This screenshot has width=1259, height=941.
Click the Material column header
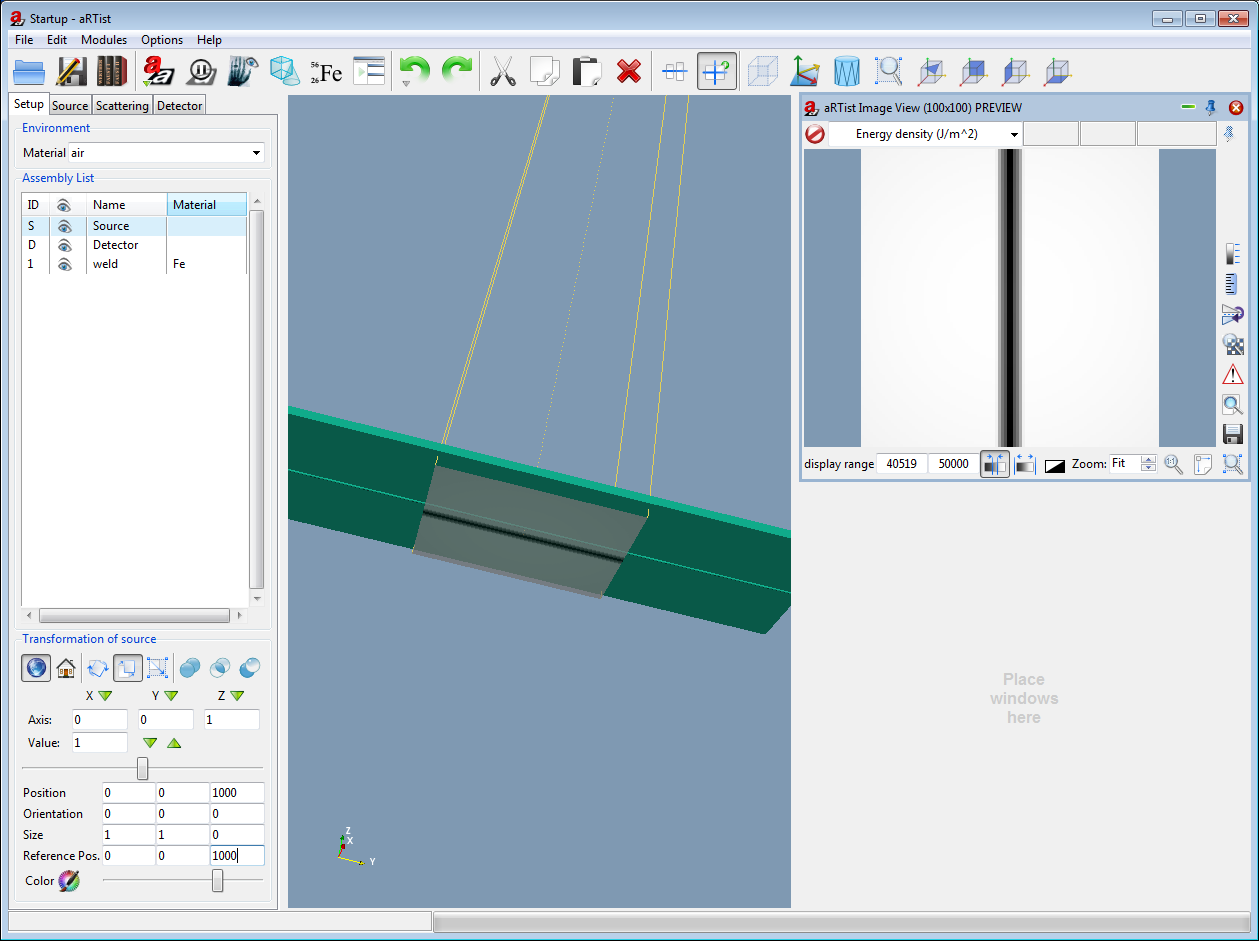[x=207, y=205]
